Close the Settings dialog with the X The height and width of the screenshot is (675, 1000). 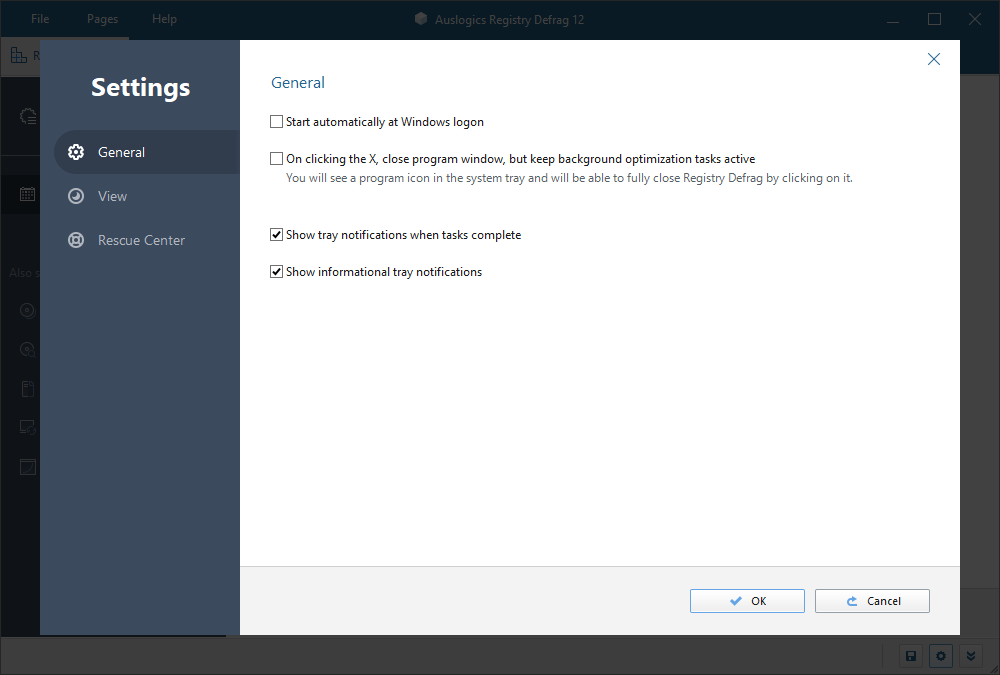934,59
